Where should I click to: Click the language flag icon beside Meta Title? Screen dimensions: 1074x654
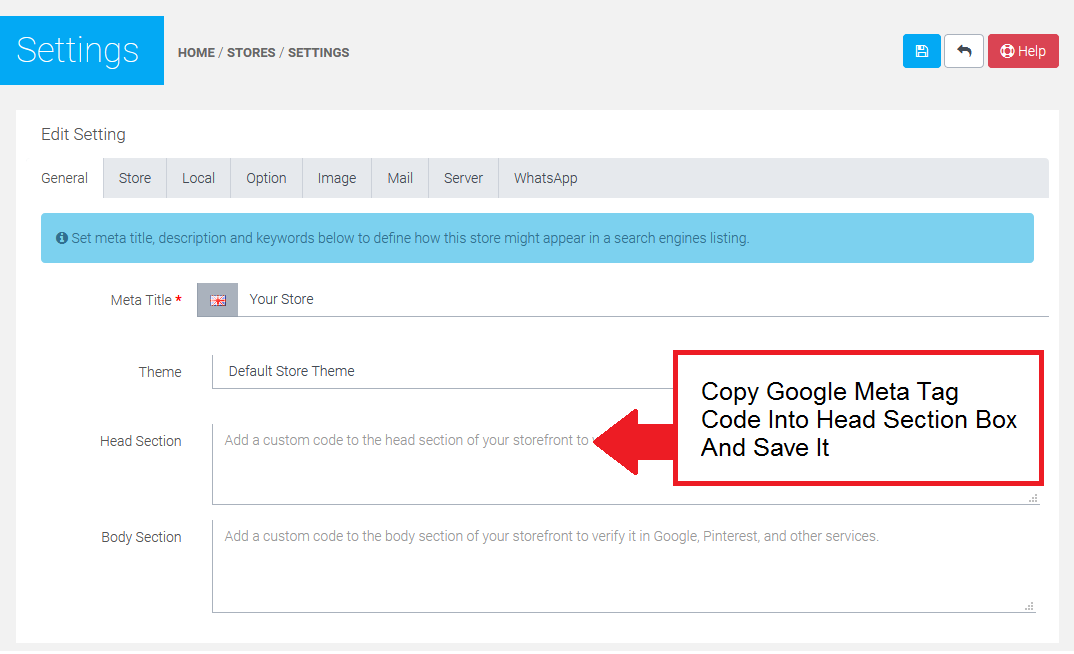click(x=217, y=300)
